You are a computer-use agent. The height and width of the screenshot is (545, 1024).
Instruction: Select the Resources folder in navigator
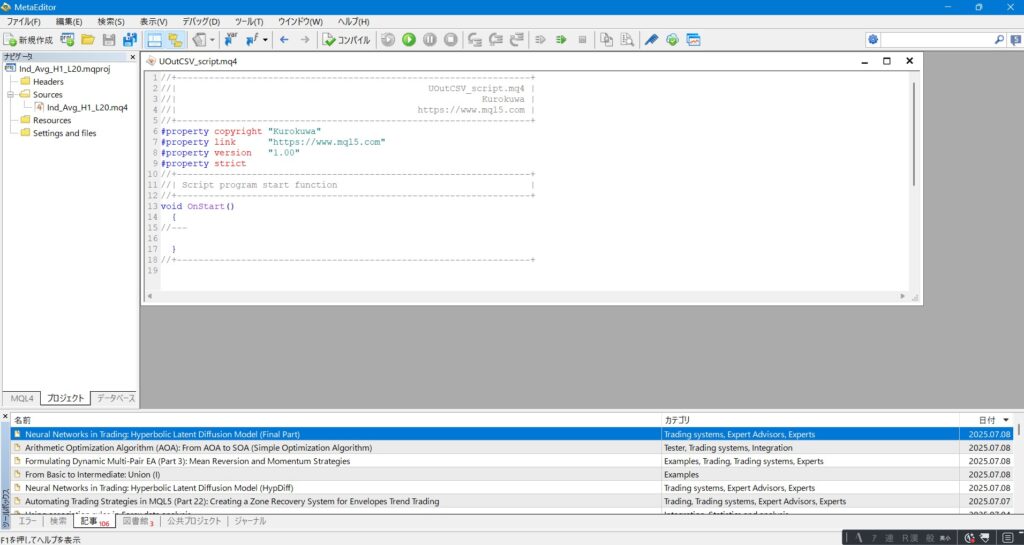coord(52,120)
